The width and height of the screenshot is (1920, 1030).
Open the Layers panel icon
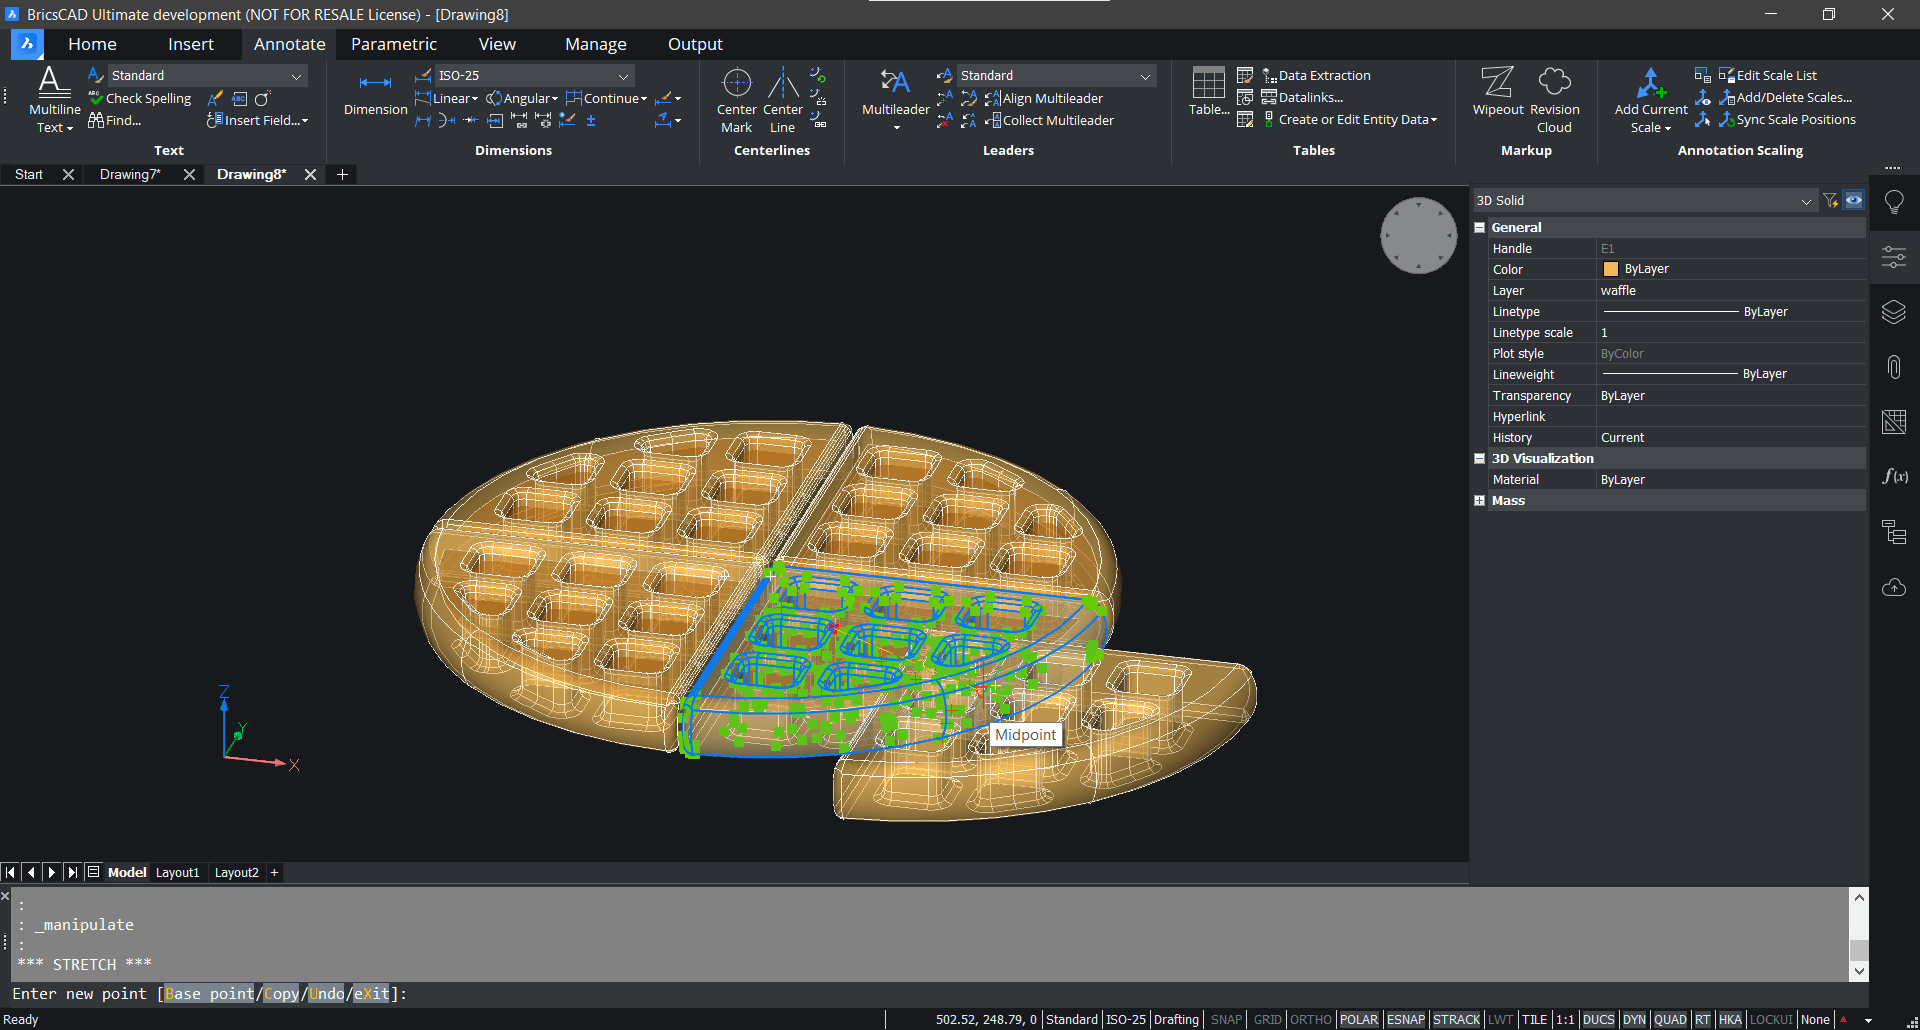click(1894, 311)
